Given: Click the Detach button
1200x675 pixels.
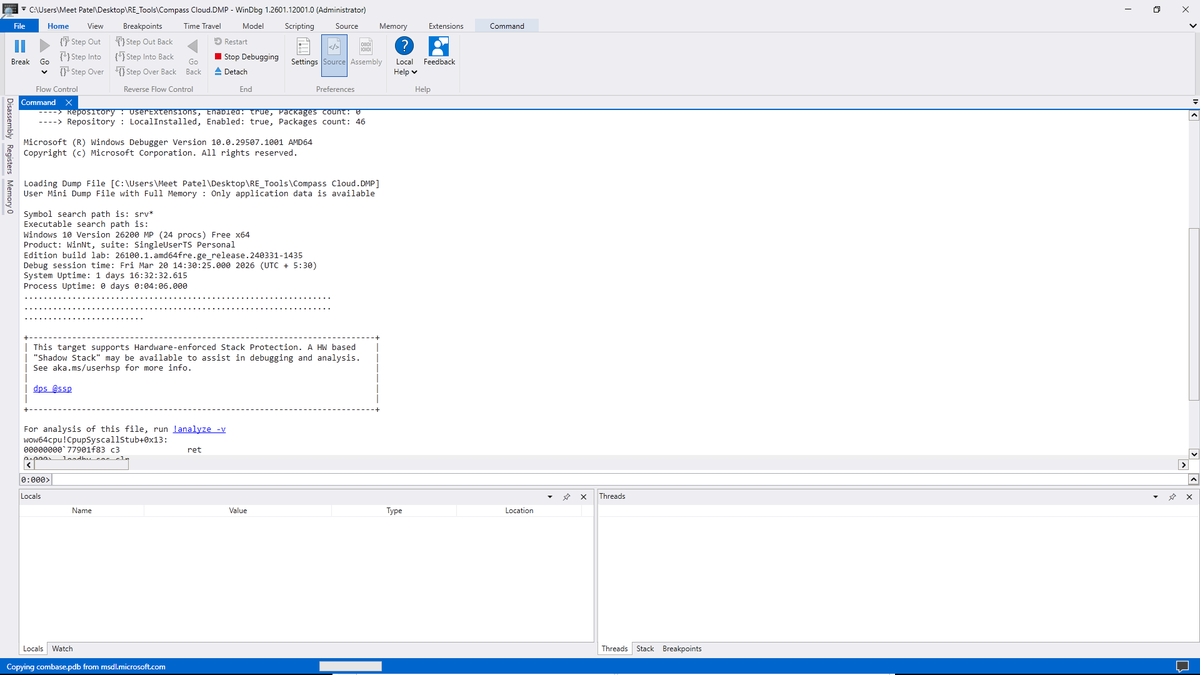Looking at the screenshot, I should tap(231, 72).
